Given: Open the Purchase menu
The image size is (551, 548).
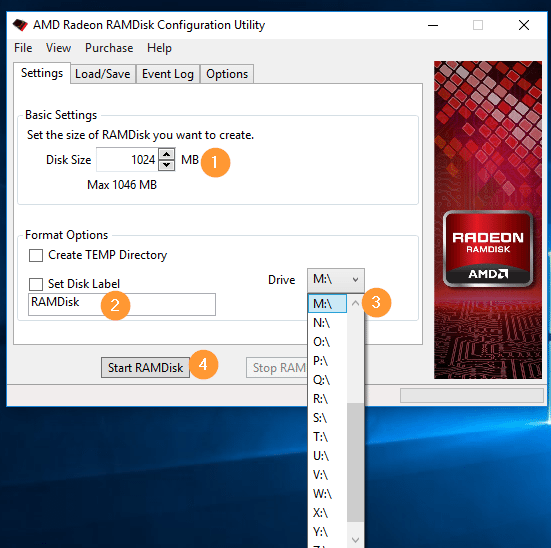Looking at the screenshot, I should [x=109, y=48].
